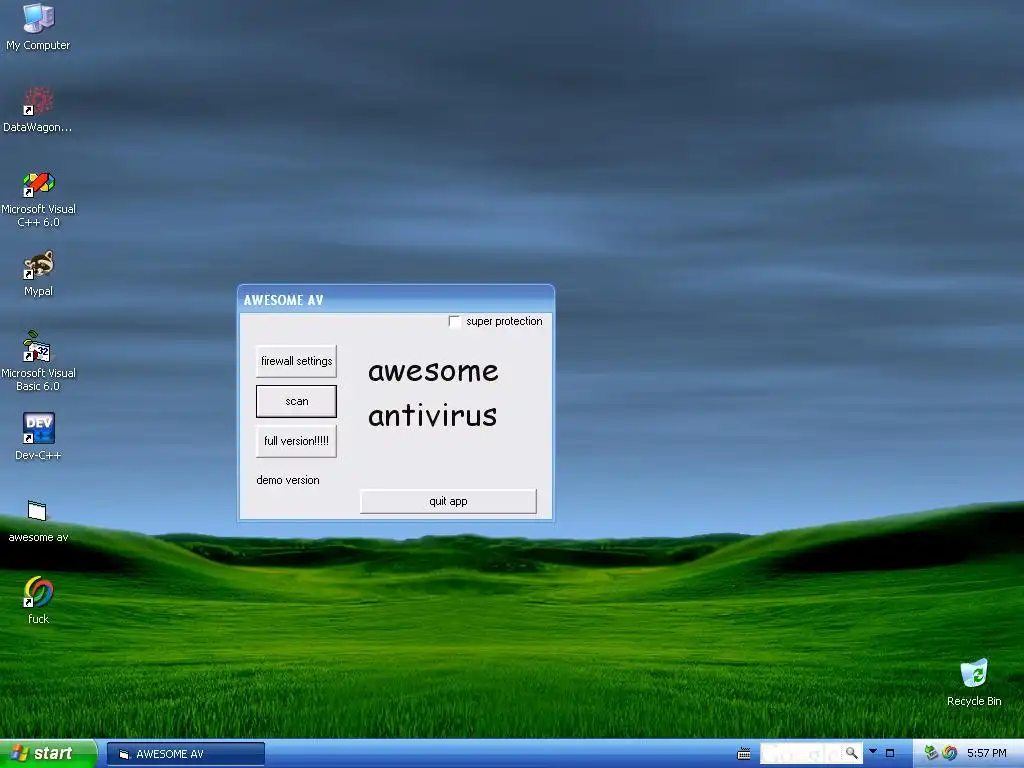Open the My Computer desktop icon

point(38,27)
